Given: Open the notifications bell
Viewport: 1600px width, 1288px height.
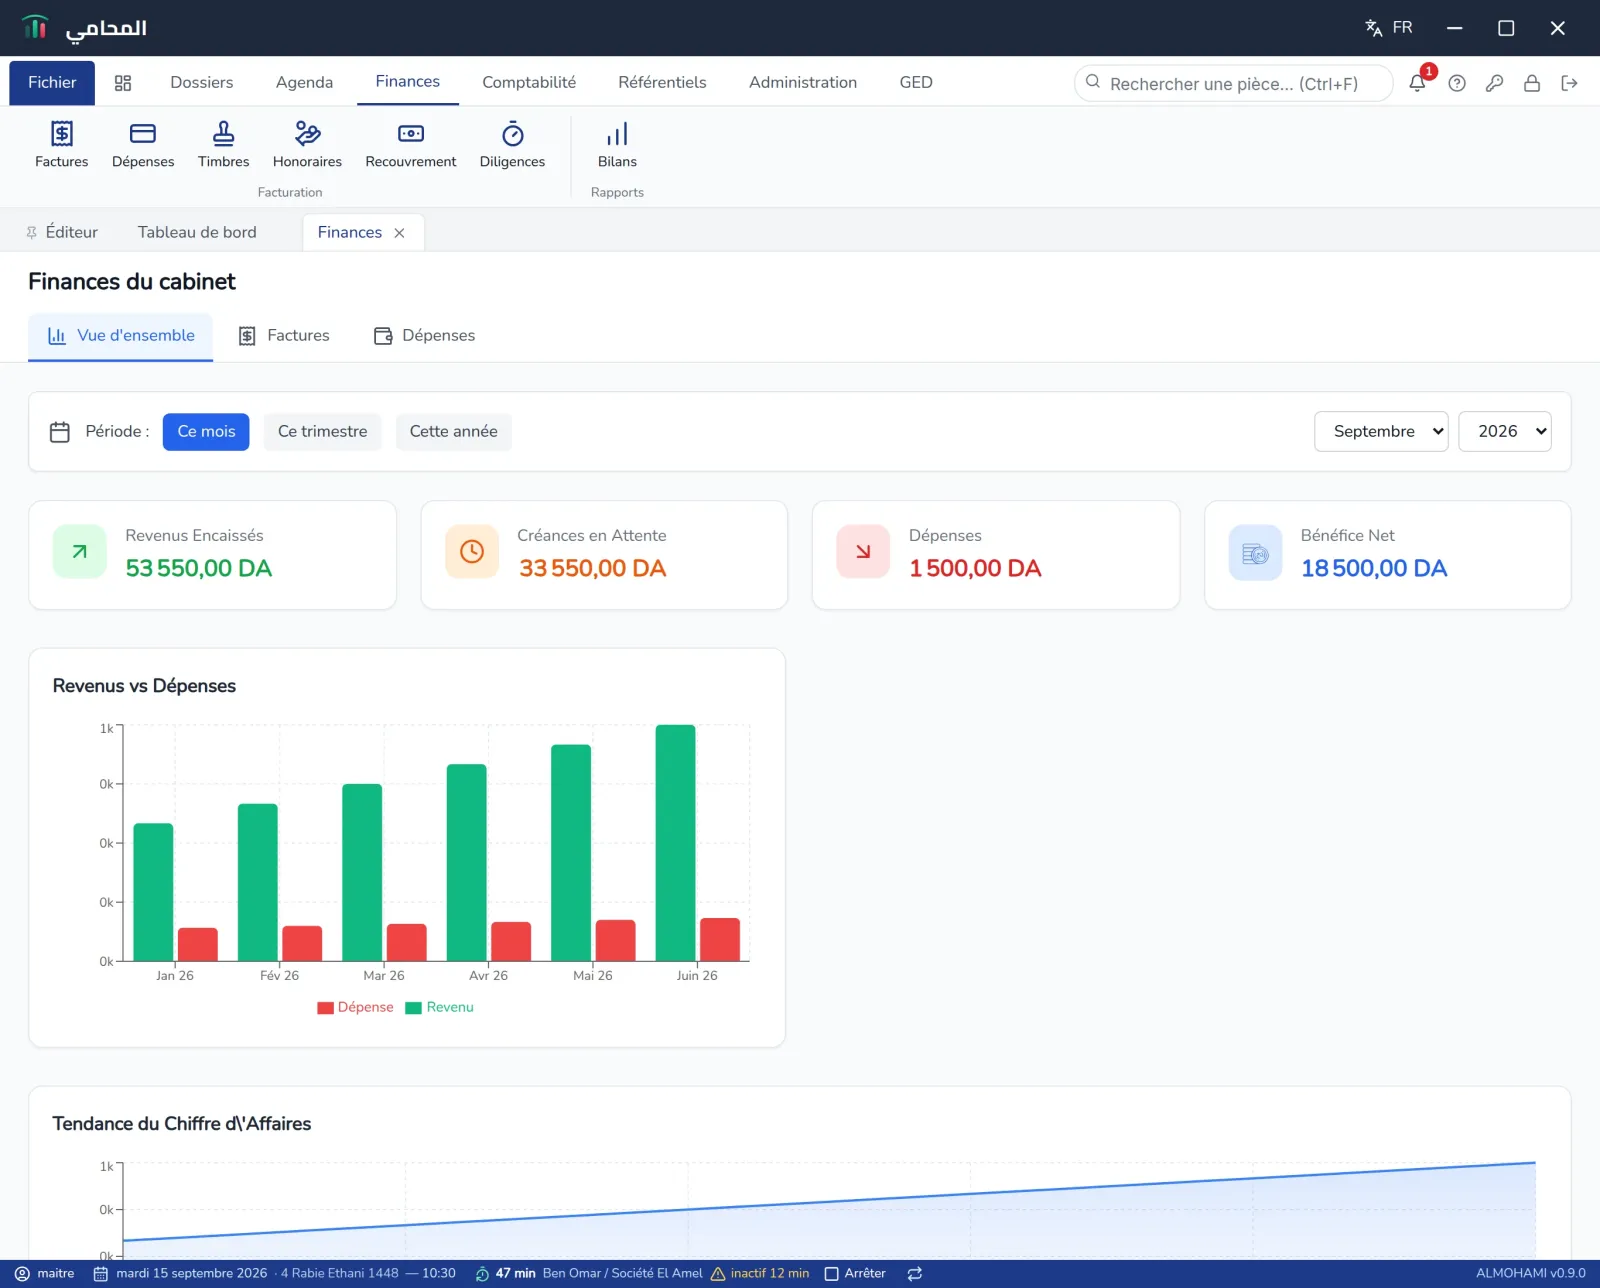Looking at the screenshot, I should click(x=1417, y=83).
